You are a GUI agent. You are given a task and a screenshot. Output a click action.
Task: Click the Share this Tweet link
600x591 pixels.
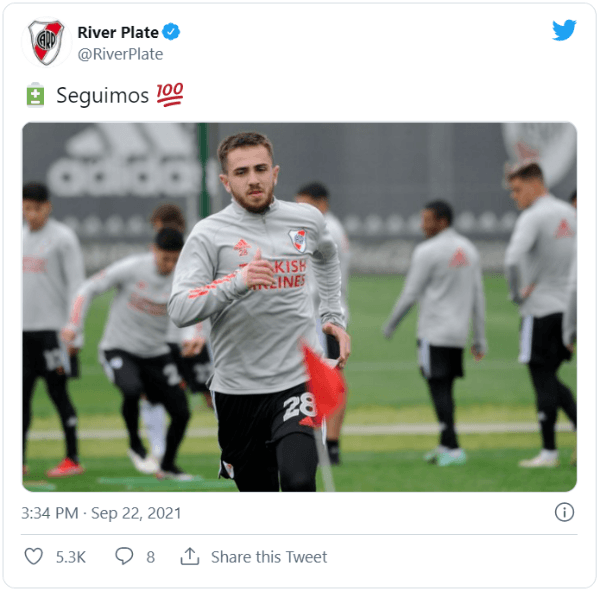click(x=269, y=557)
